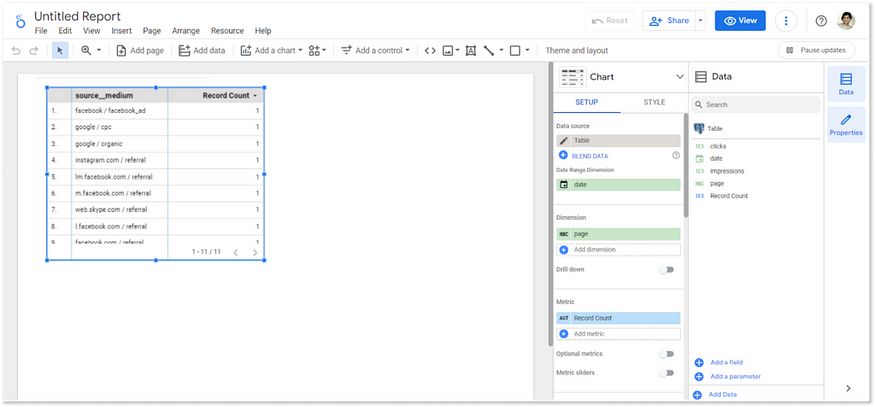Viewport: 875px width, 407px height.
Task: Open the Data side panel
Action: [x=846, y=84]
